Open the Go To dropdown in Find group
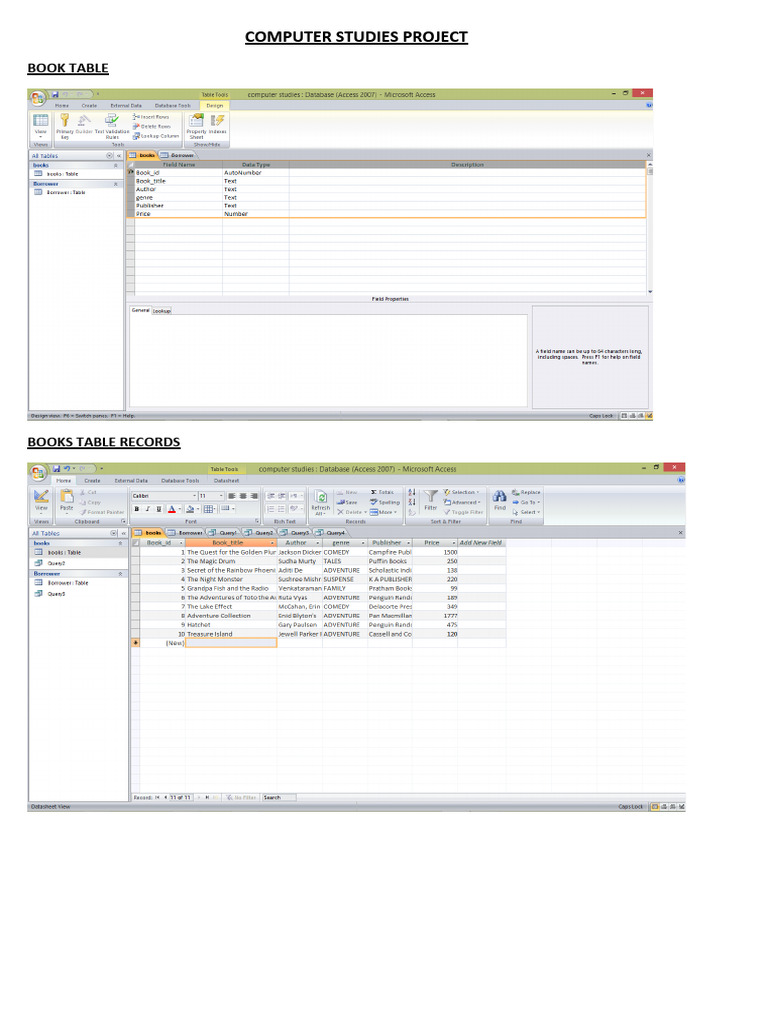 [x=526, y=502]
